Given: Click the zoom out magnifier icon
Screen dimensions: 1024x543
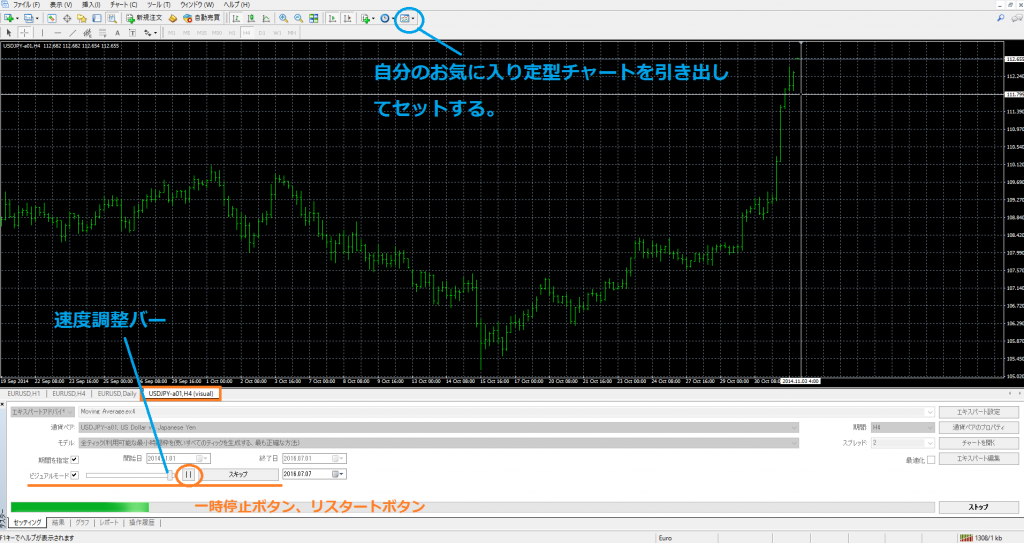Looking at the screenshot, I should [x=298, y=18].
